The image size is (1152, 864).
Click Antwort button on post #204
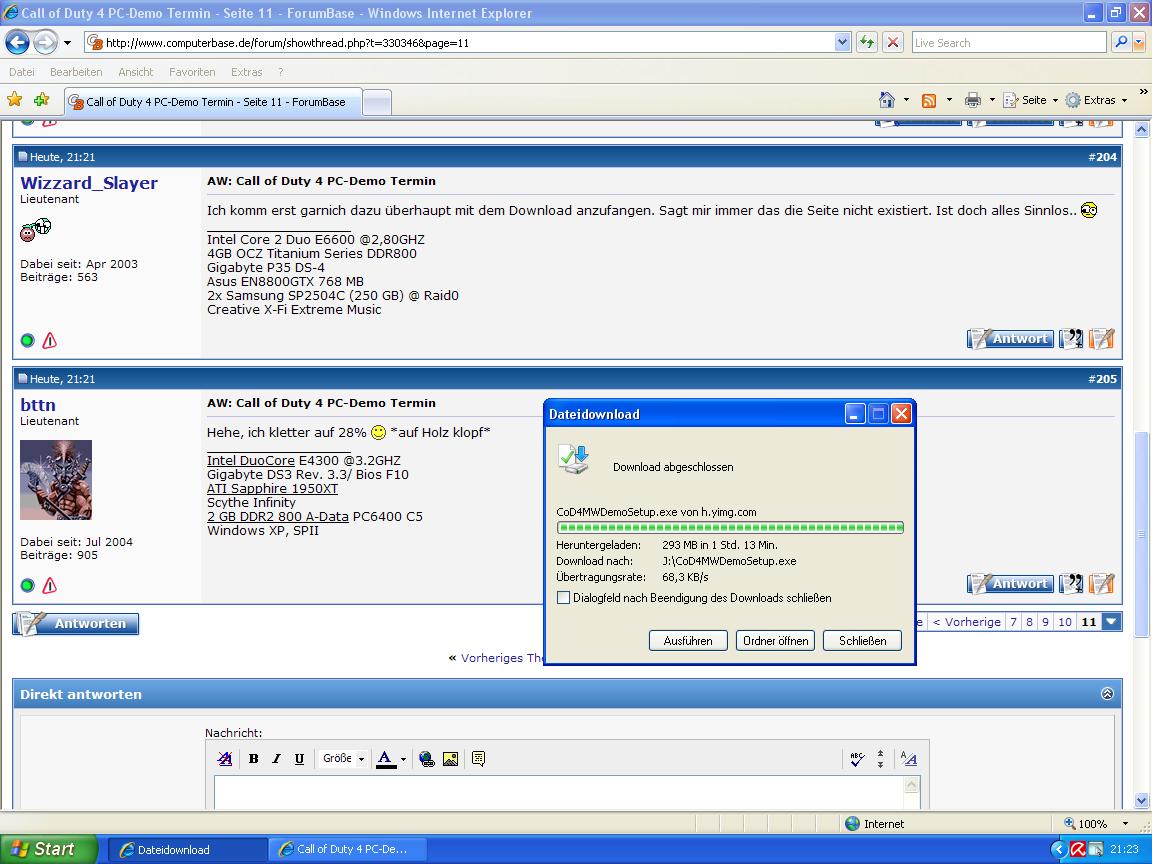1010,339
